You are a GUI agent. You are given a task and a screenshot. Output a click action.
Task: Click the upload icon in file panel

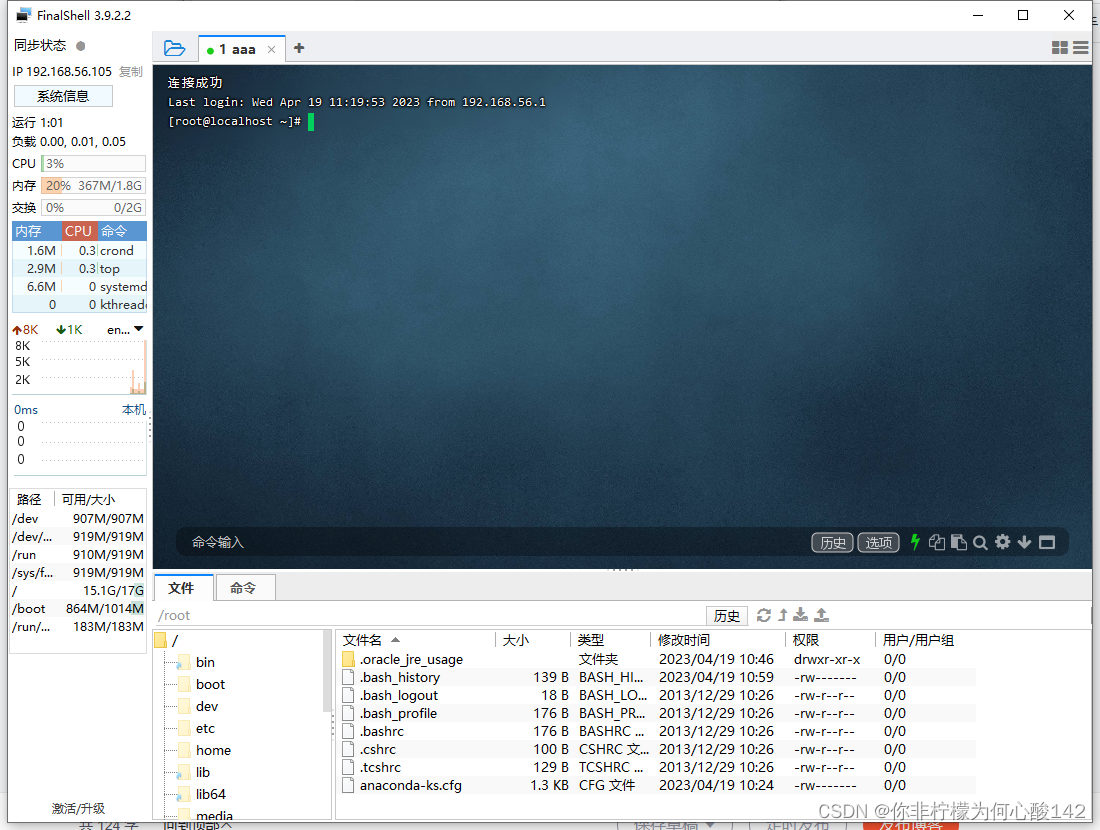[x=822, y=615]
